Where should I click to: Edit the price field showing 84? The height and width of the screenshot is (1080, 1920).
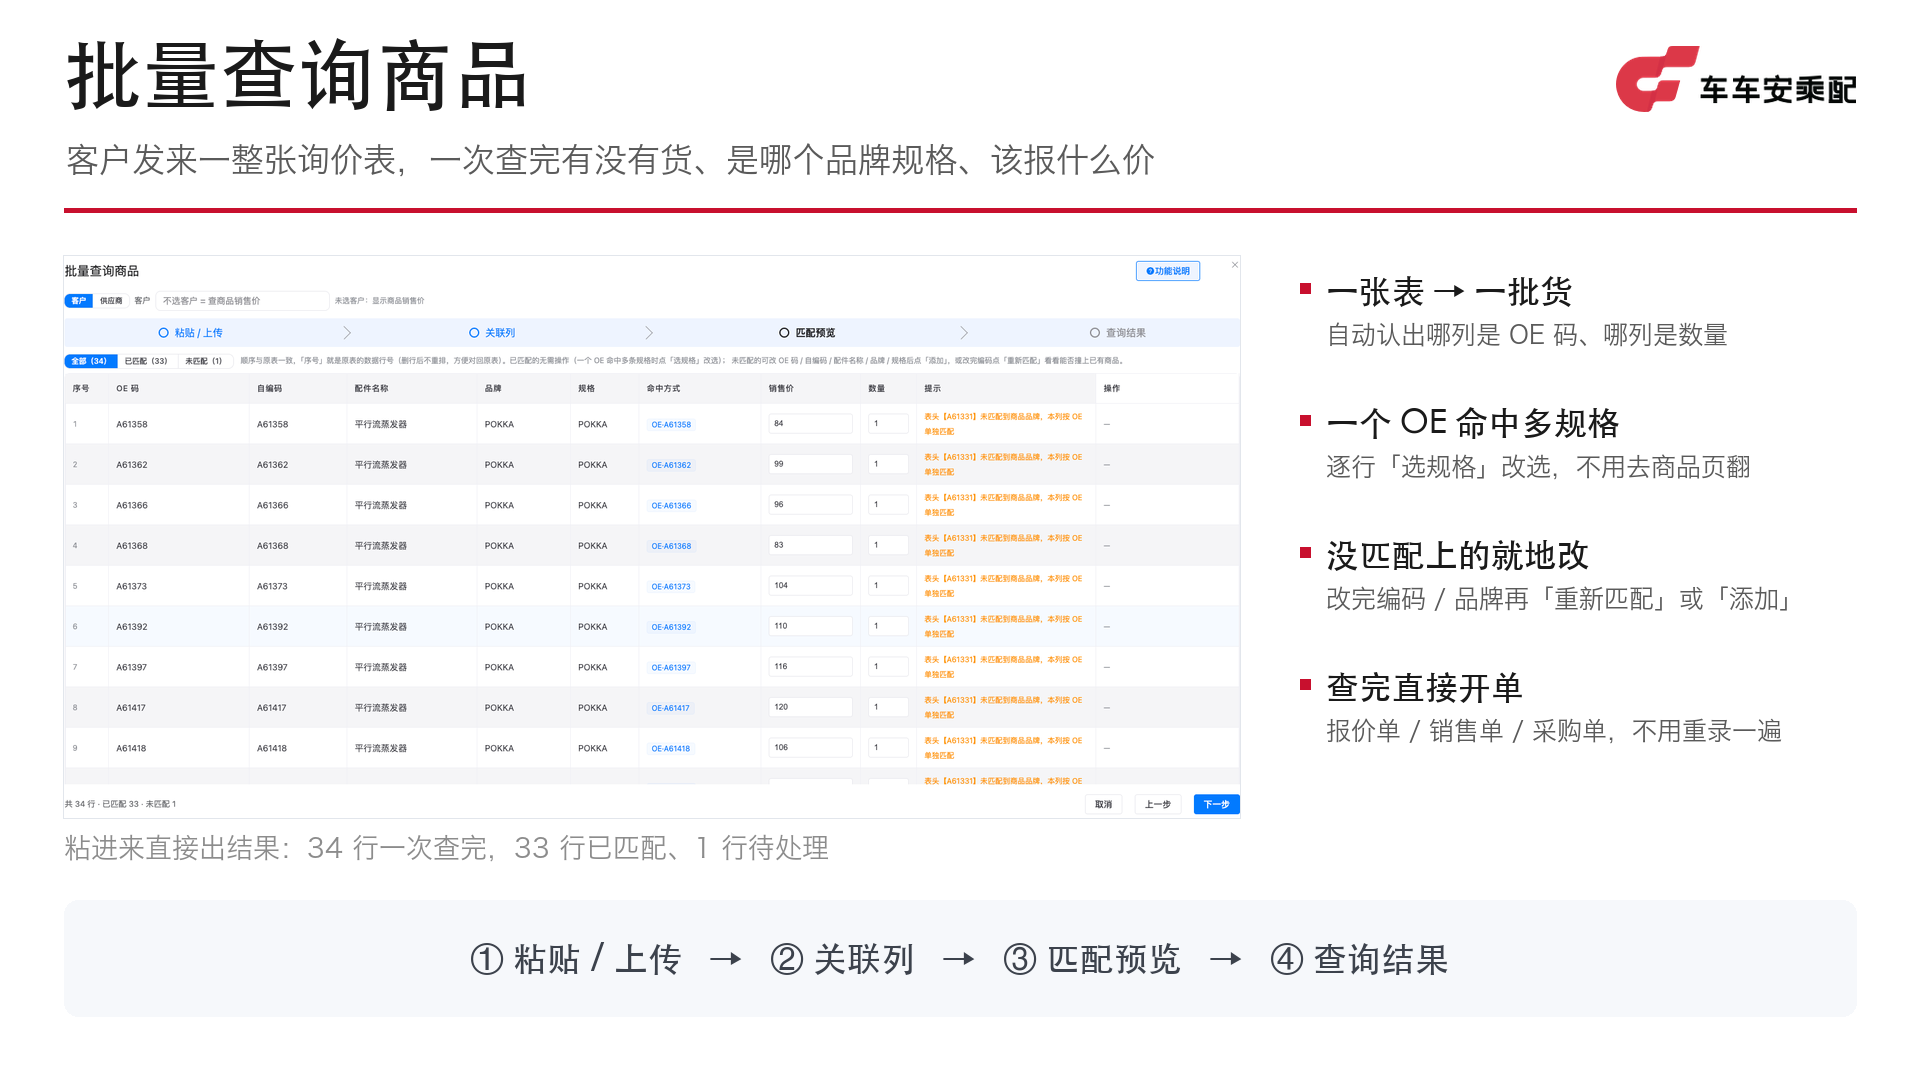[810, 424]
